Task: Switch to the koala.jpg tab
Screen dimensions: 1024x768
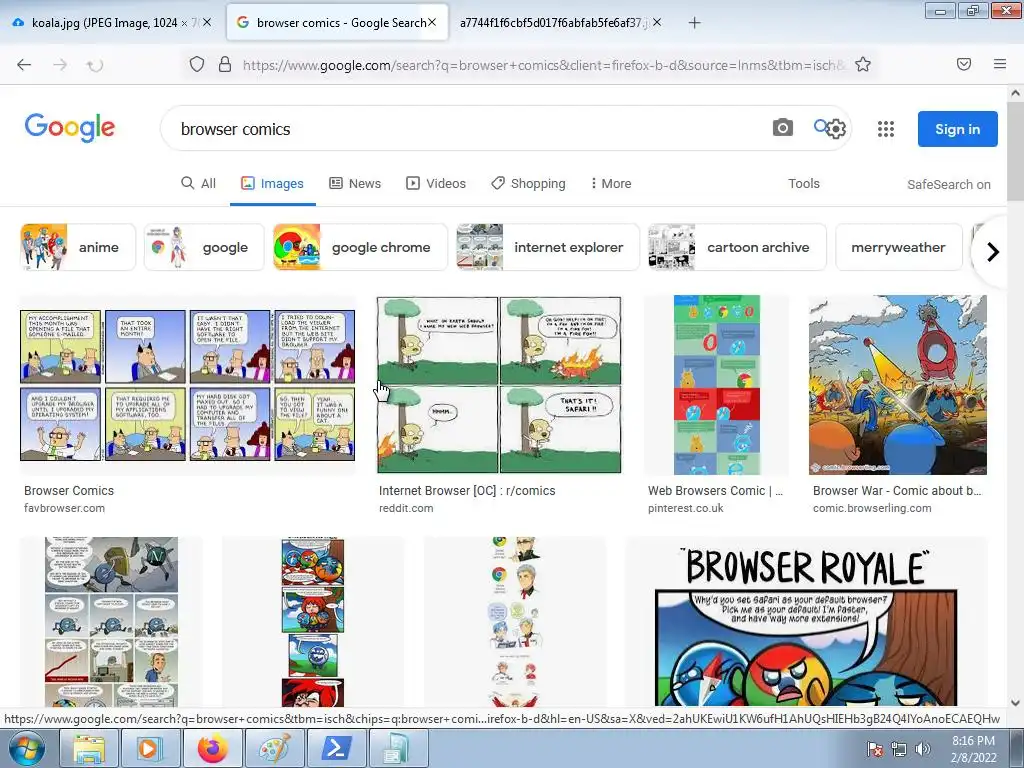Action: point(111,23)
